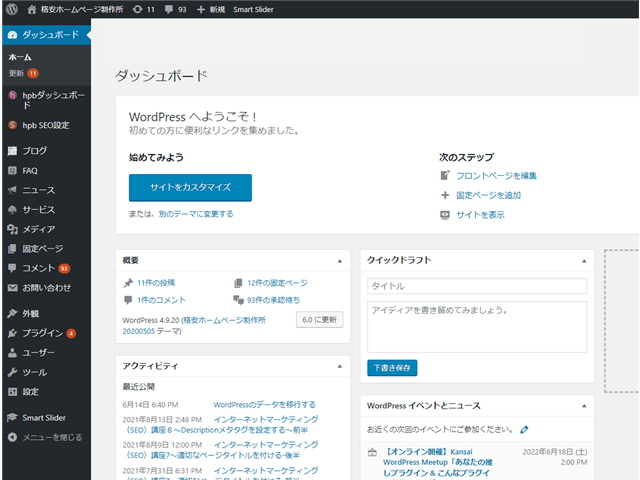Click the メディア library icon
Viewport: 640px width, 480px height.
(12, 229)
